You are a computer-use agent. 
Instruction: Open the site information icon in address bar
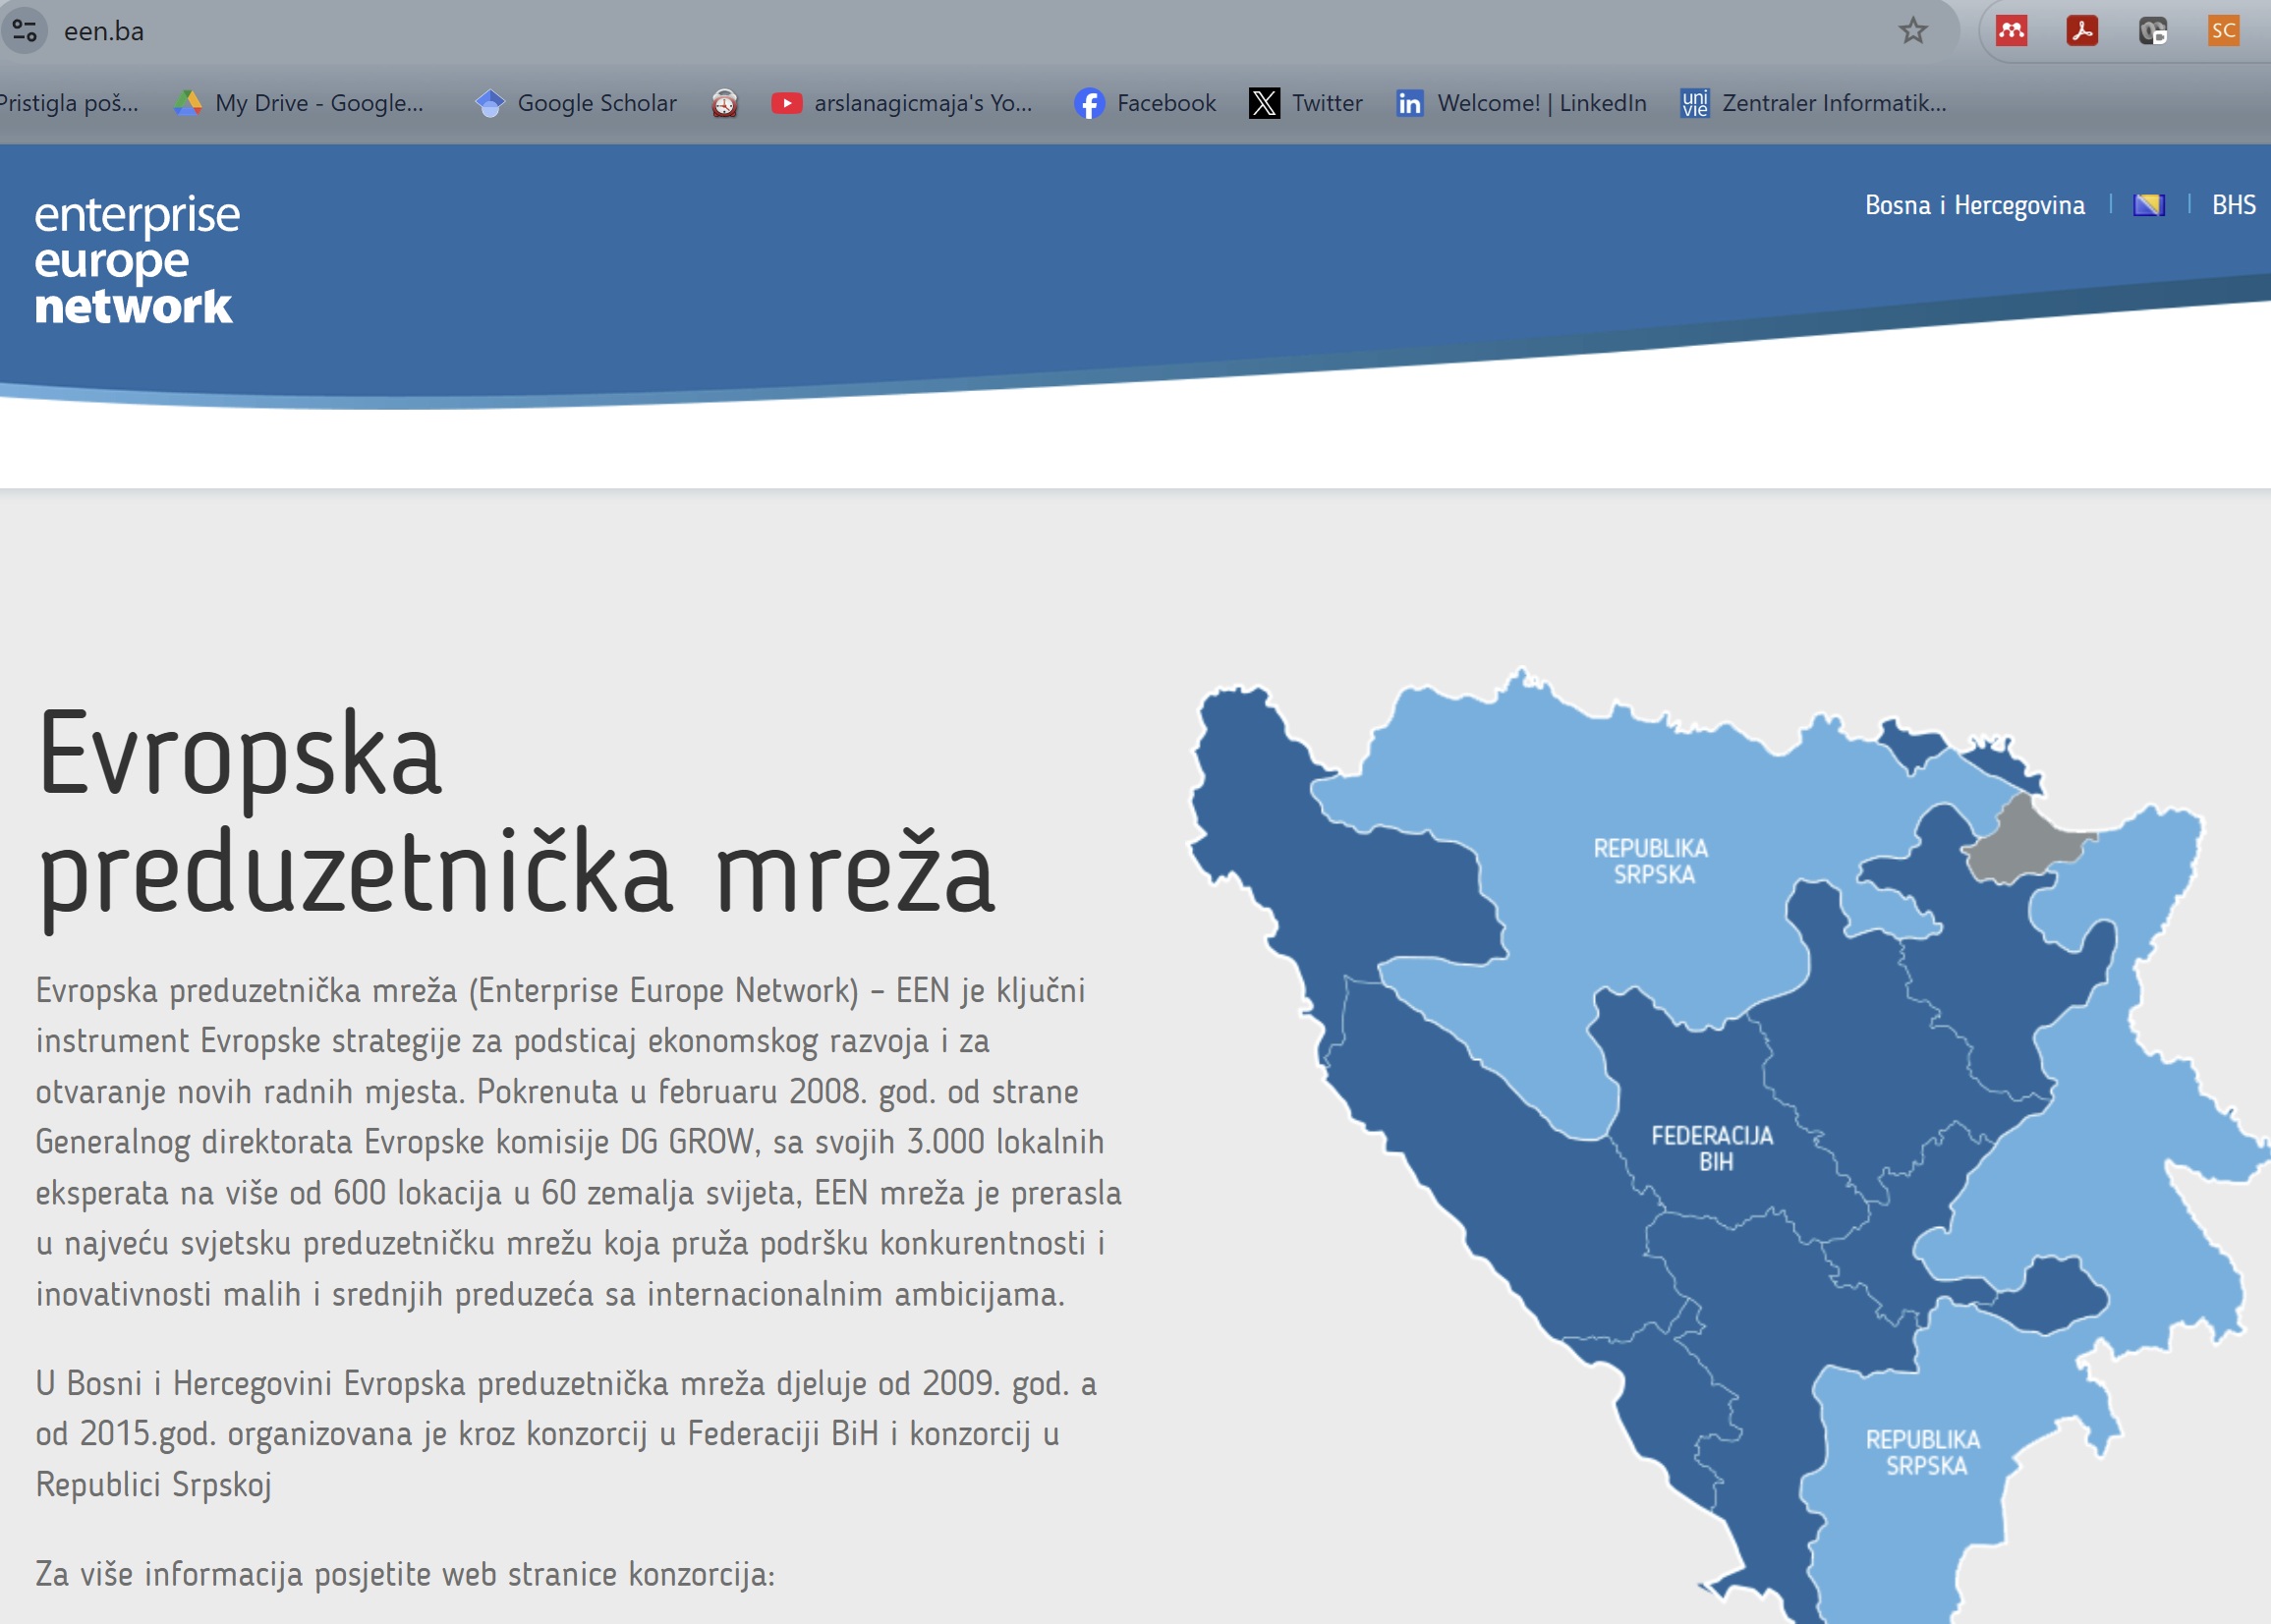click(24, 31)
